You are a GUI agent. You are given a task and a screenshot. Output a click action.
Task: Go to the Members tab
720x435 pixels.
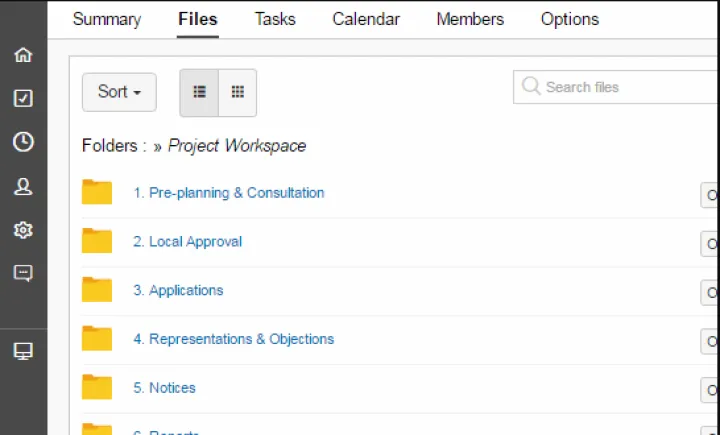tap(470, 19)
